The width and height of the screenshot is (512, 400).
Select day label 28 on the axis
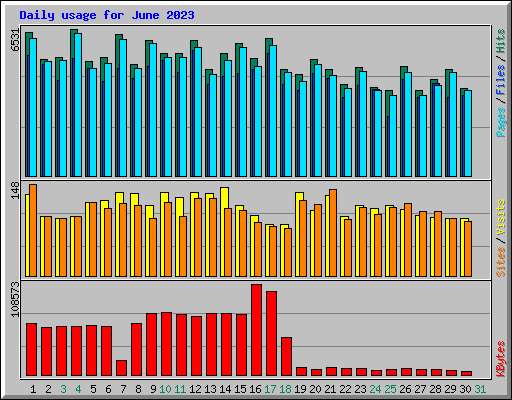point(435,389)
